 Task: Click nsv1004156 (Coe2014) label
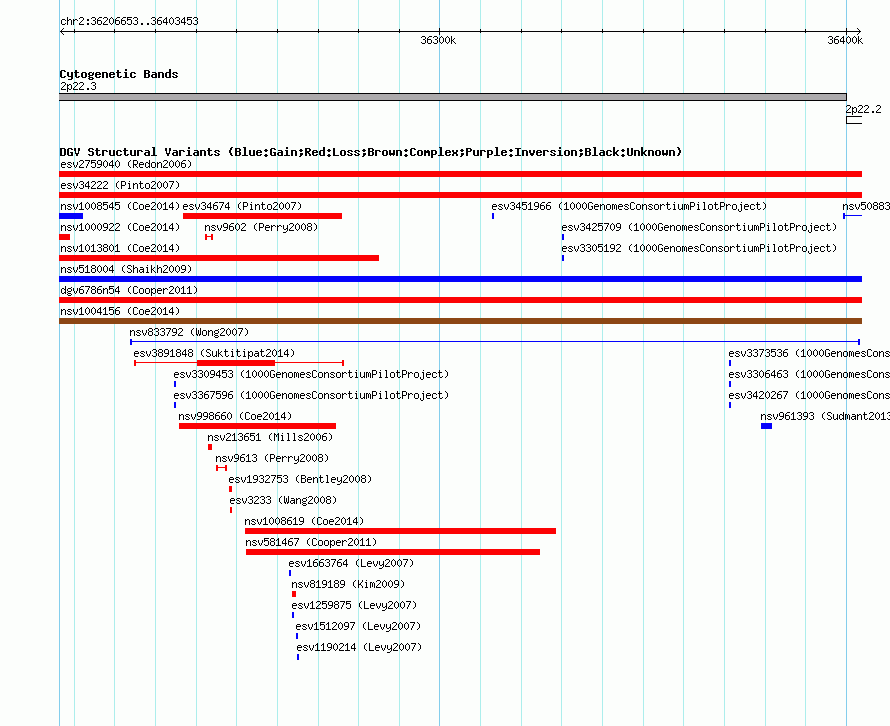[x=120, y=311]
